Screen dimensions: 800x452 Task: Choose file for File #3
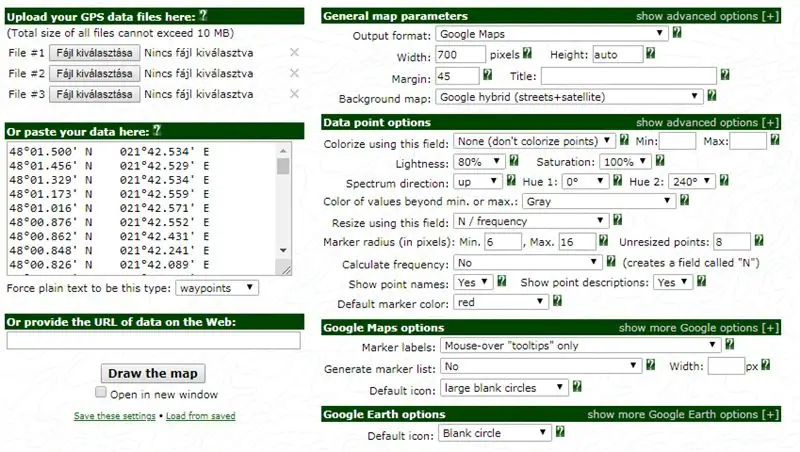(94, 94)
